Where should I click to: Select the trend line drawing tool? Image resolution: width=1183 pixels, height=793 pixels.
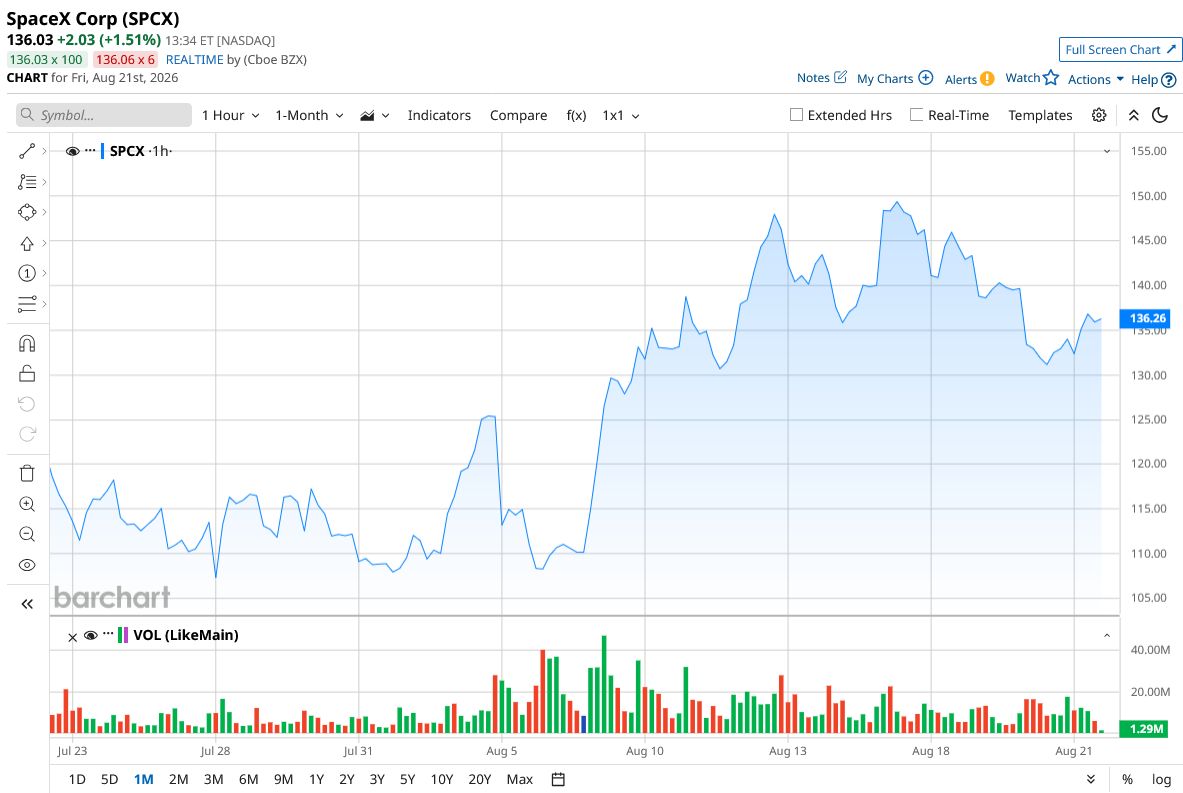click(26, 151)
